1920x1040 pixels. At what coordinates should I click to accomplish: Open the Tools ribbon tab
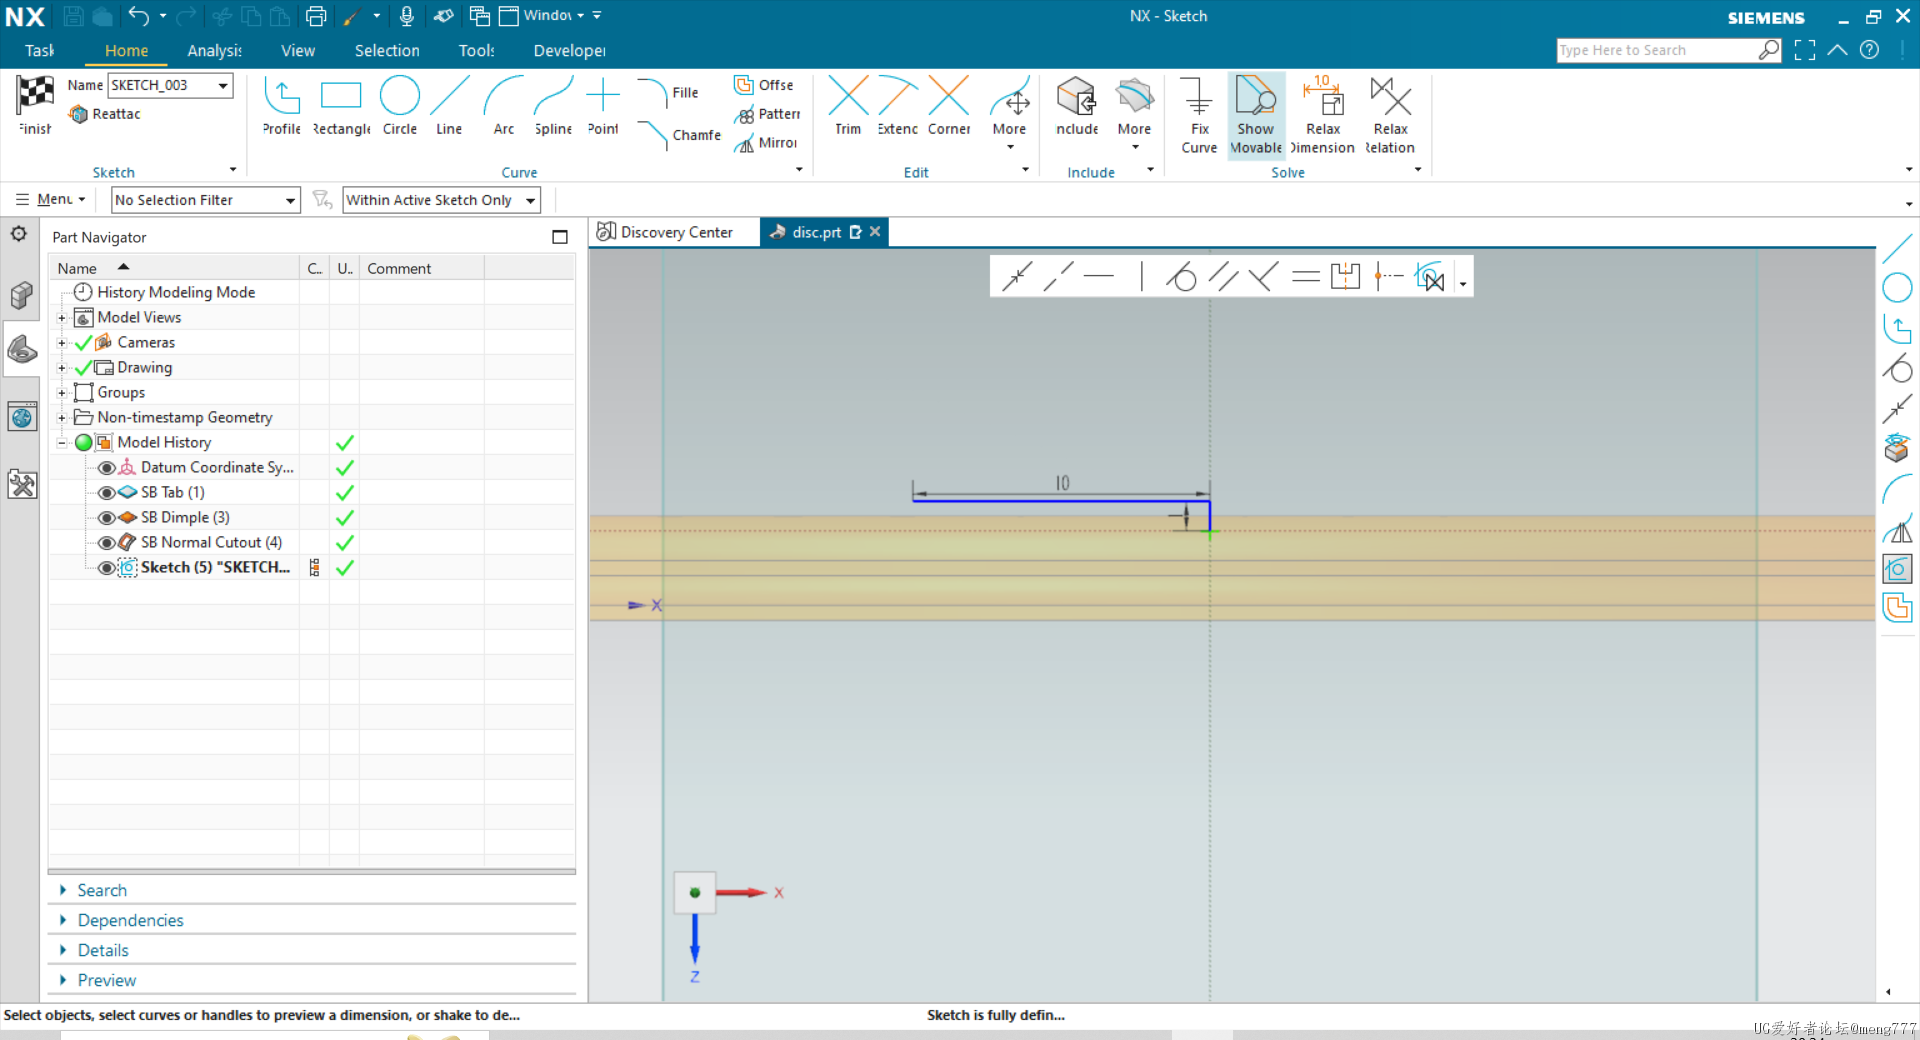pos(476,51)
